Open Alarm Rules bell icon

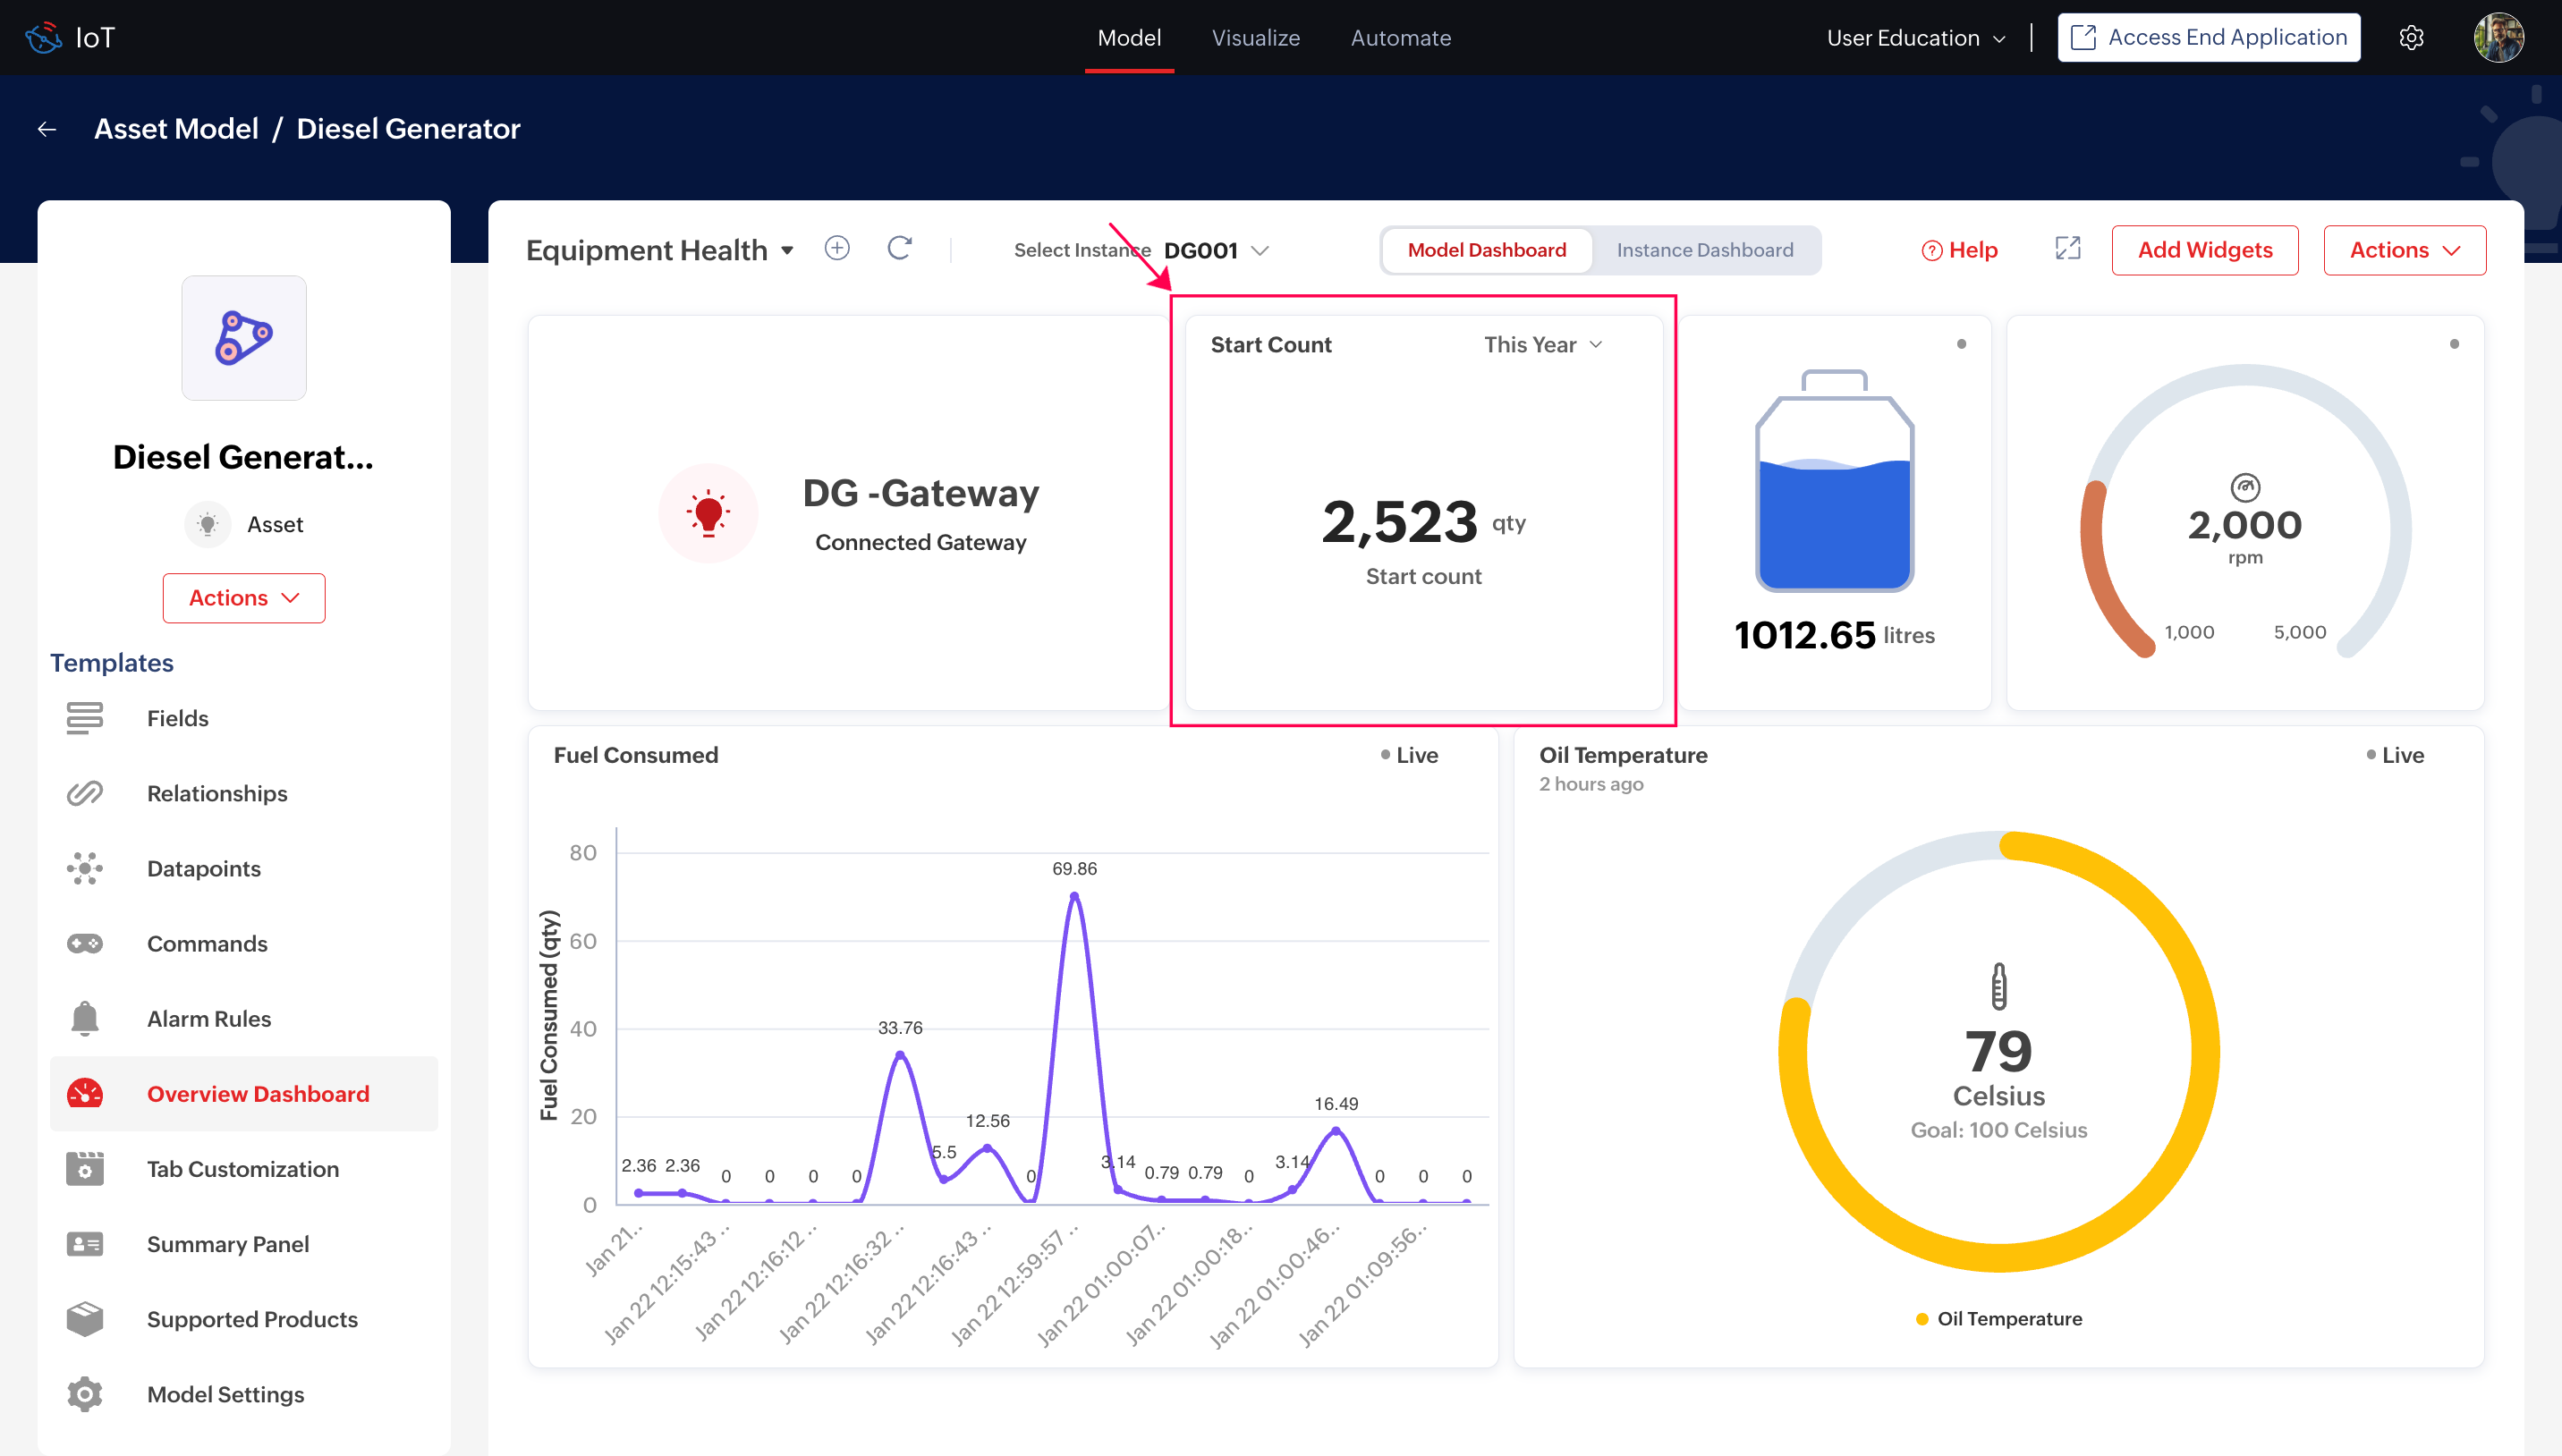pos(85,1018)
